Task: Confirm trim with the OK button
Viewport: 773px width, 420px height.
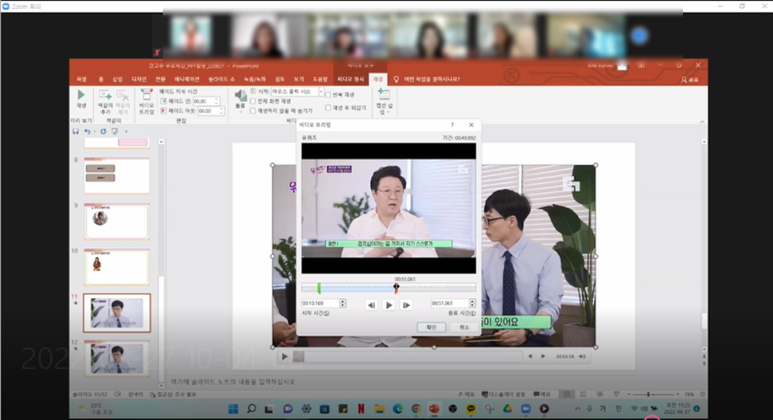Action: click(x=431, y=327)
